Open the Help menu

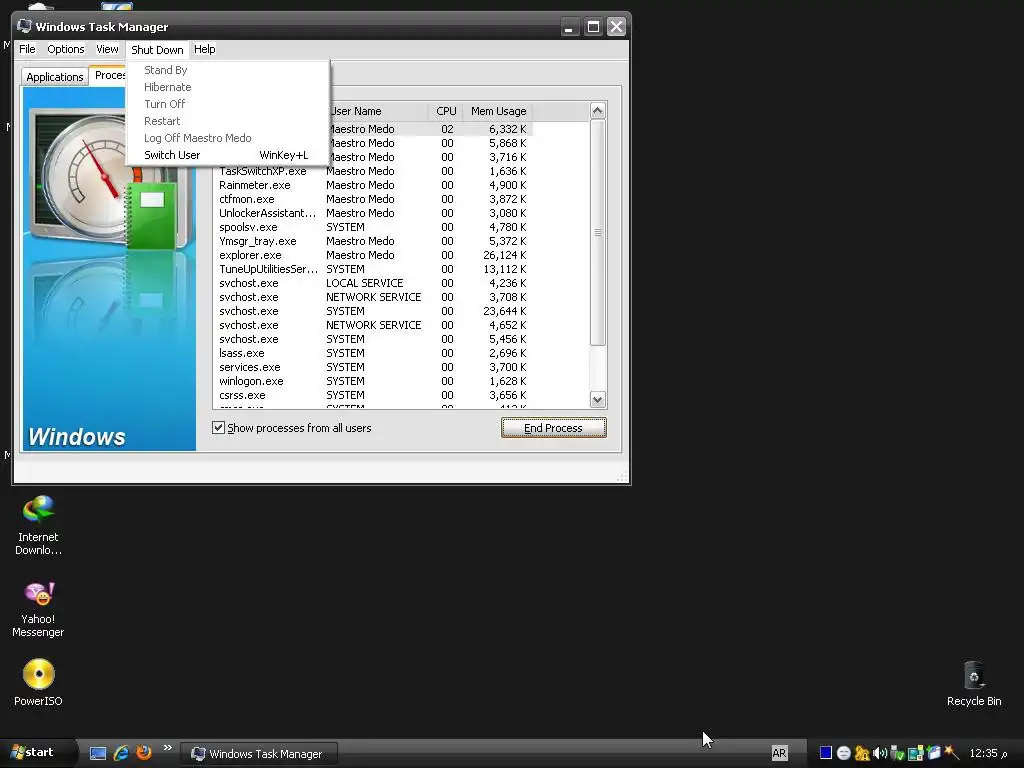204,49
